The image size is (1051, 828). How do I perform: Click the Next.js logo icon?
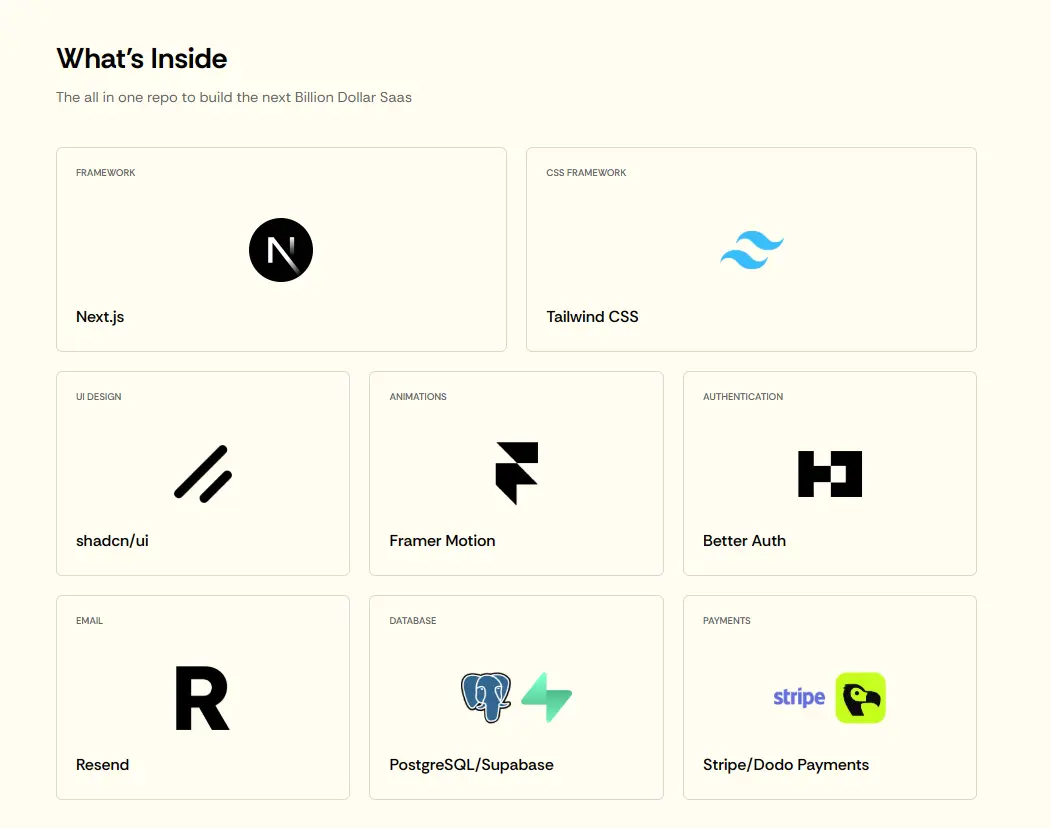(281, 250)
